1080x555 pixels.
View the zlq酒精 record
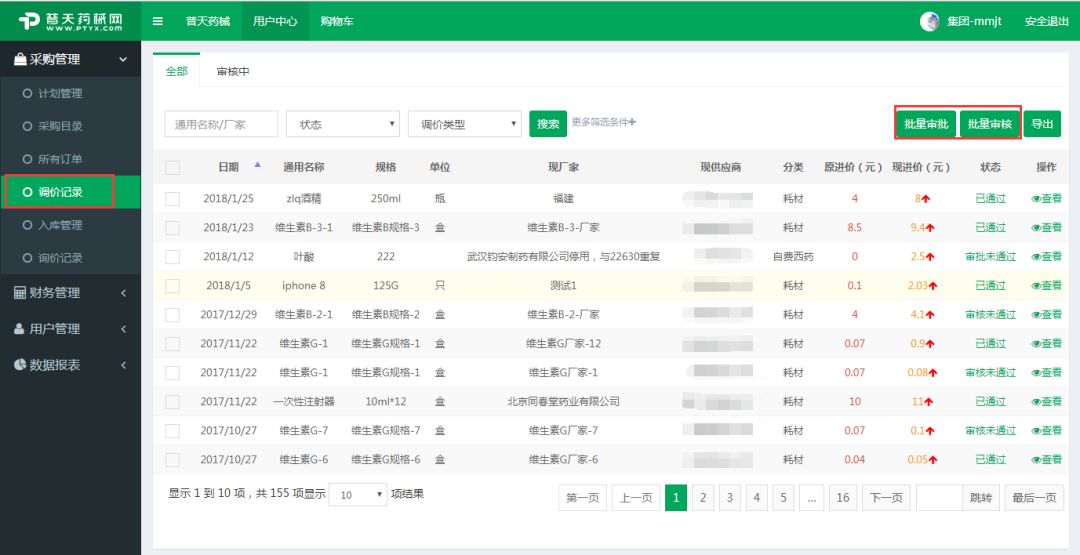(x=1046, y=198)
